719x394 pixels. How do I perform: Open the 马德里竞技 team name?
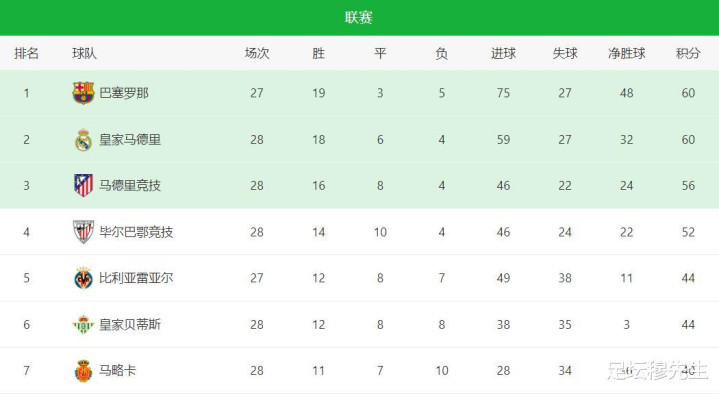(x=130, y=185)
